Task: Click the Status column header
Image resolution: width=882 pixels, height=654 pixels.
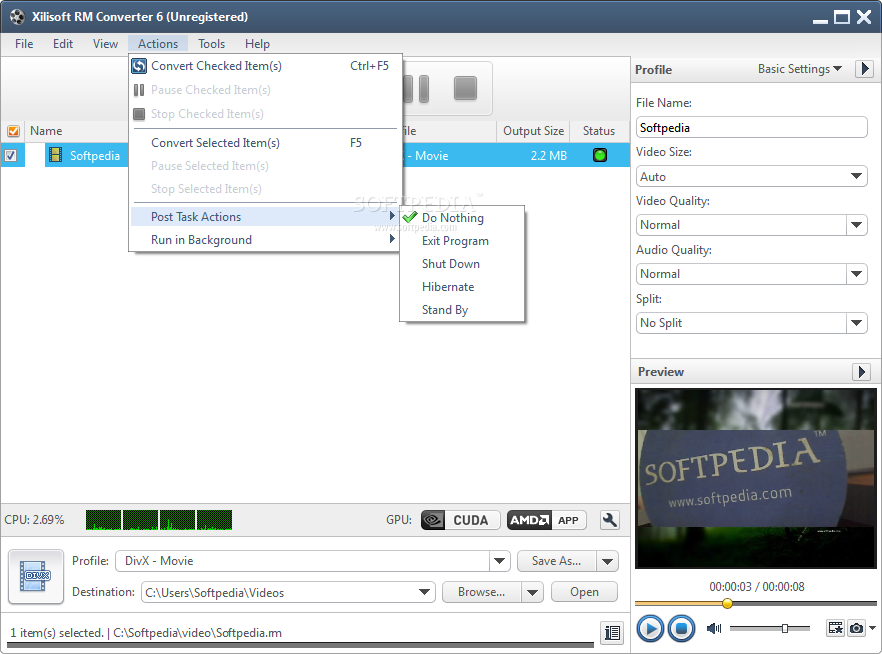Action: click(x=599, y=131)
